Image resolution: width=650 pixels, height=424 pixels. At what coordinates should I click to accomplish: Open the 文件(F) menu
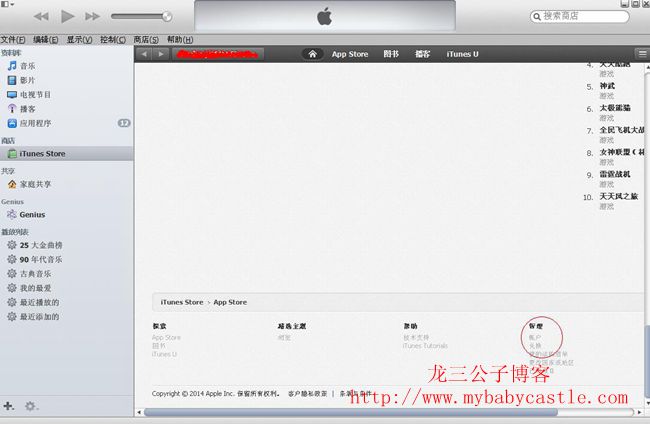[x=13, y=40]
